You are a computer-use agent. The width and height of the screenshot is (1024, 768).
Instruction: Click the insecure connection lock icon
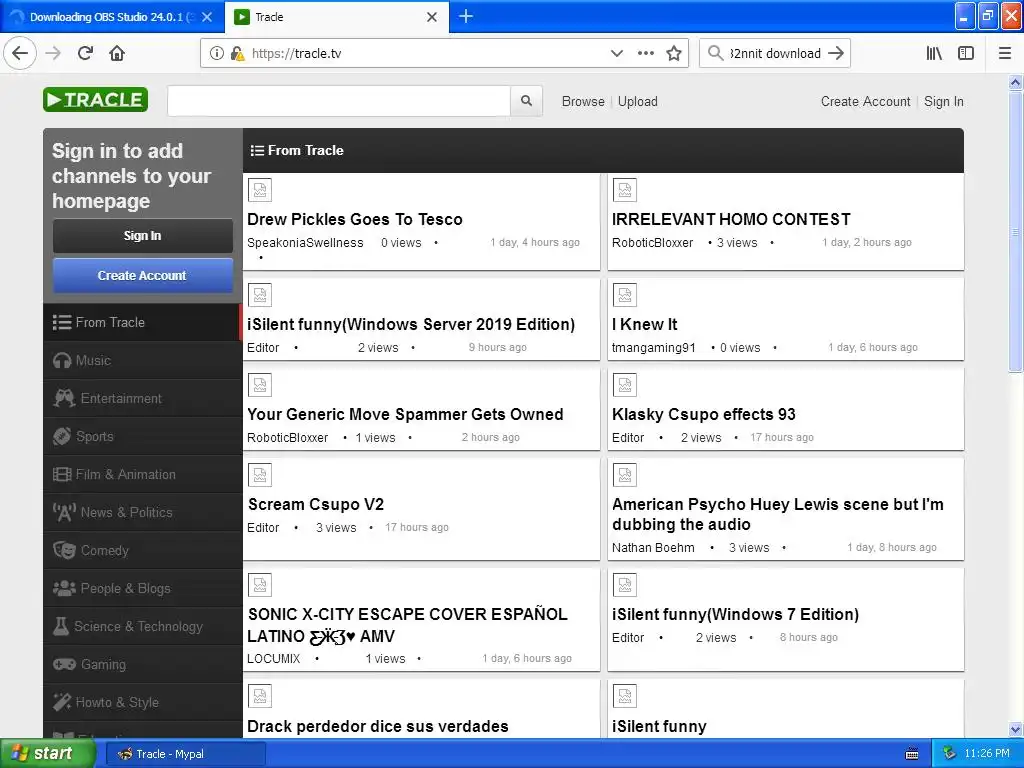tap(238, 53)
